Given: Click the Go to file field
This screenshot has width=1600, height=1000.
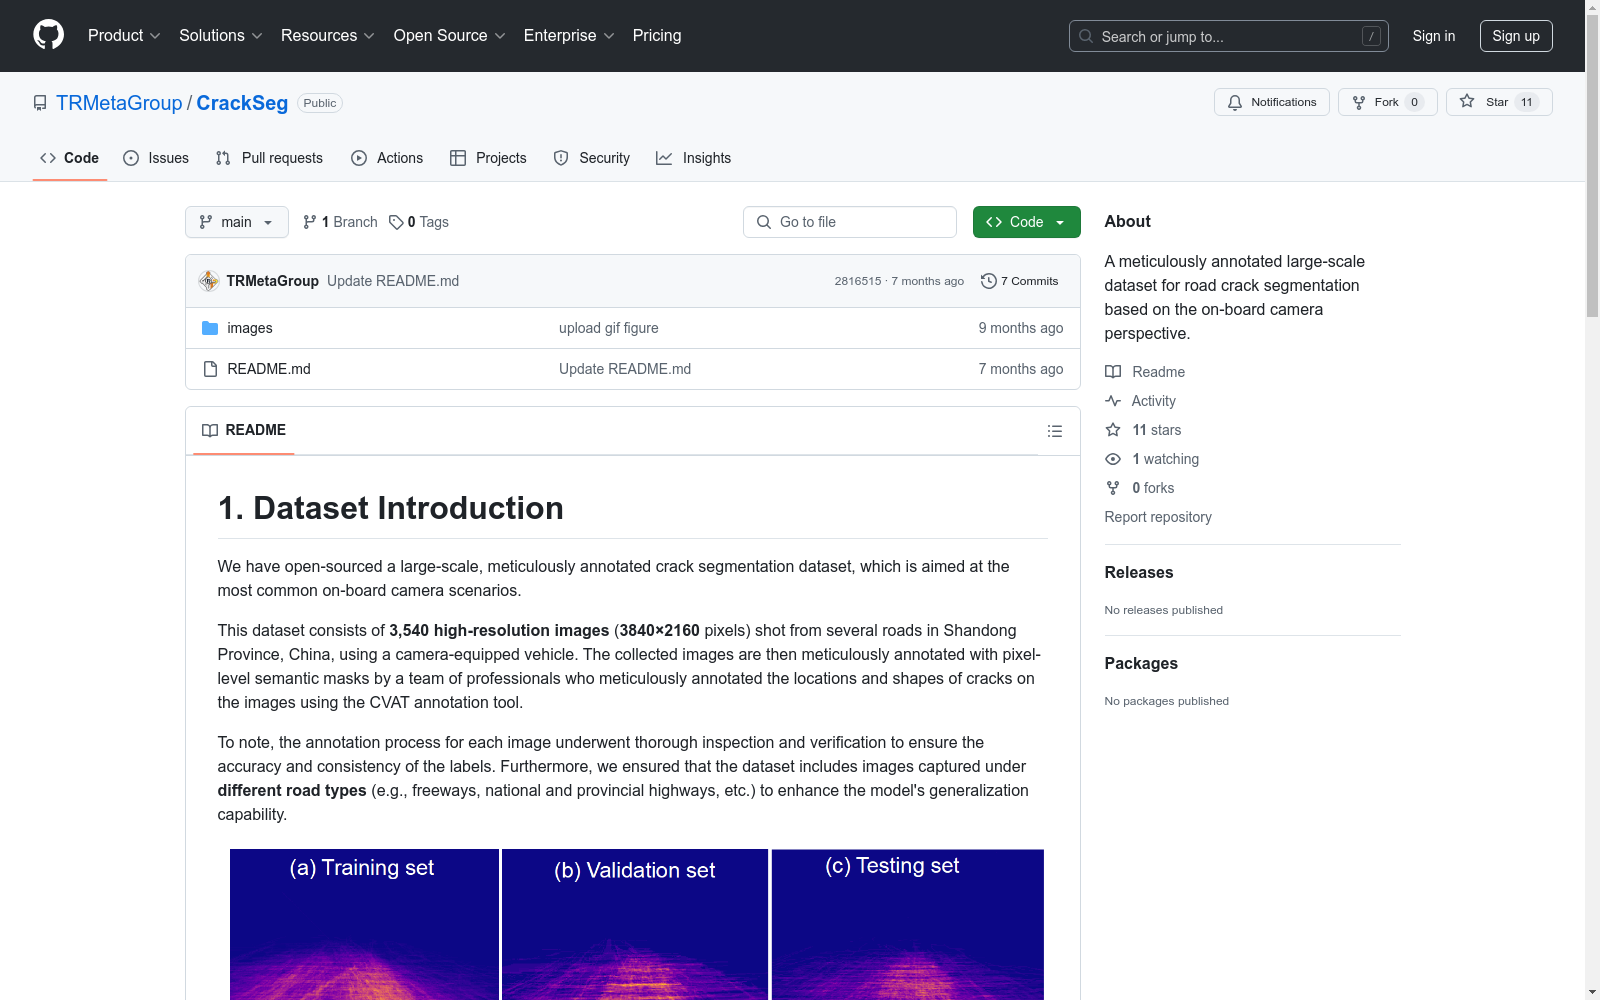Looking at the screenshot, I should tap(850, 222).
